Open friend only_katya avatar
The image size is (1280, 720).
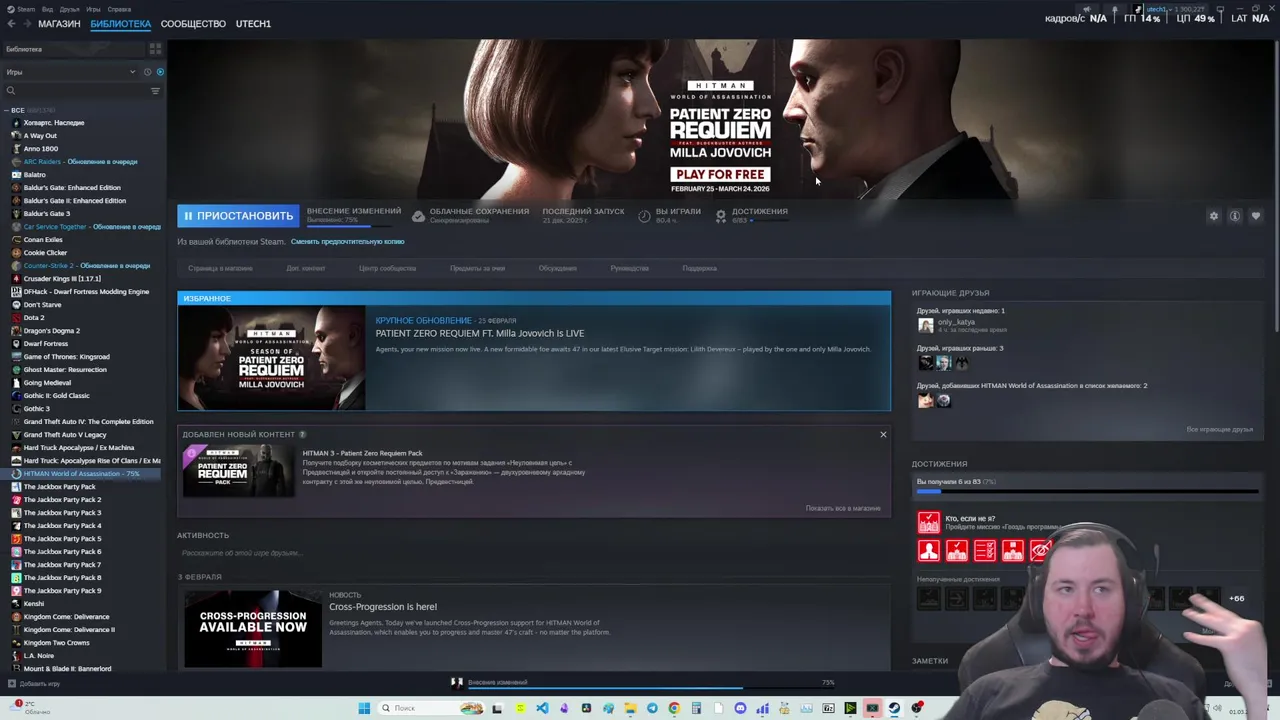point(926,325)
